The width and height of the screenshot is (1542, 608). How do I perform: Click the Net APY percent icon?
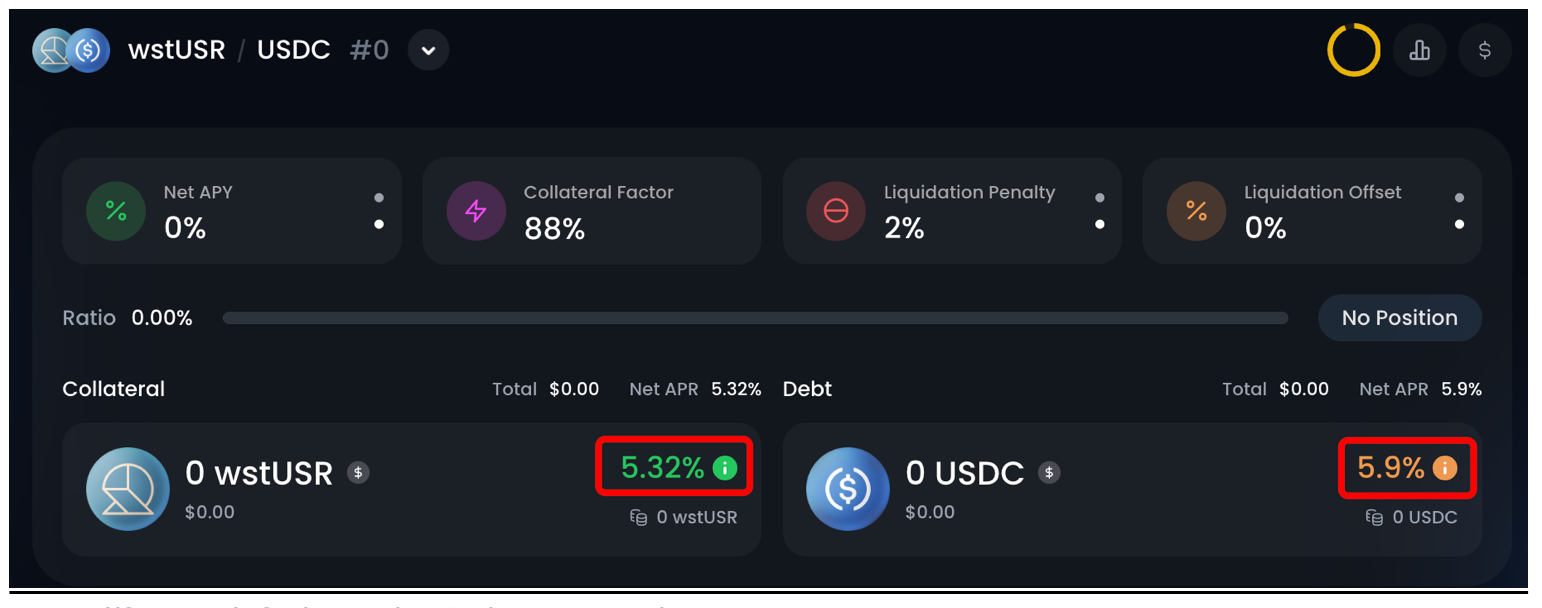point(116,210)
